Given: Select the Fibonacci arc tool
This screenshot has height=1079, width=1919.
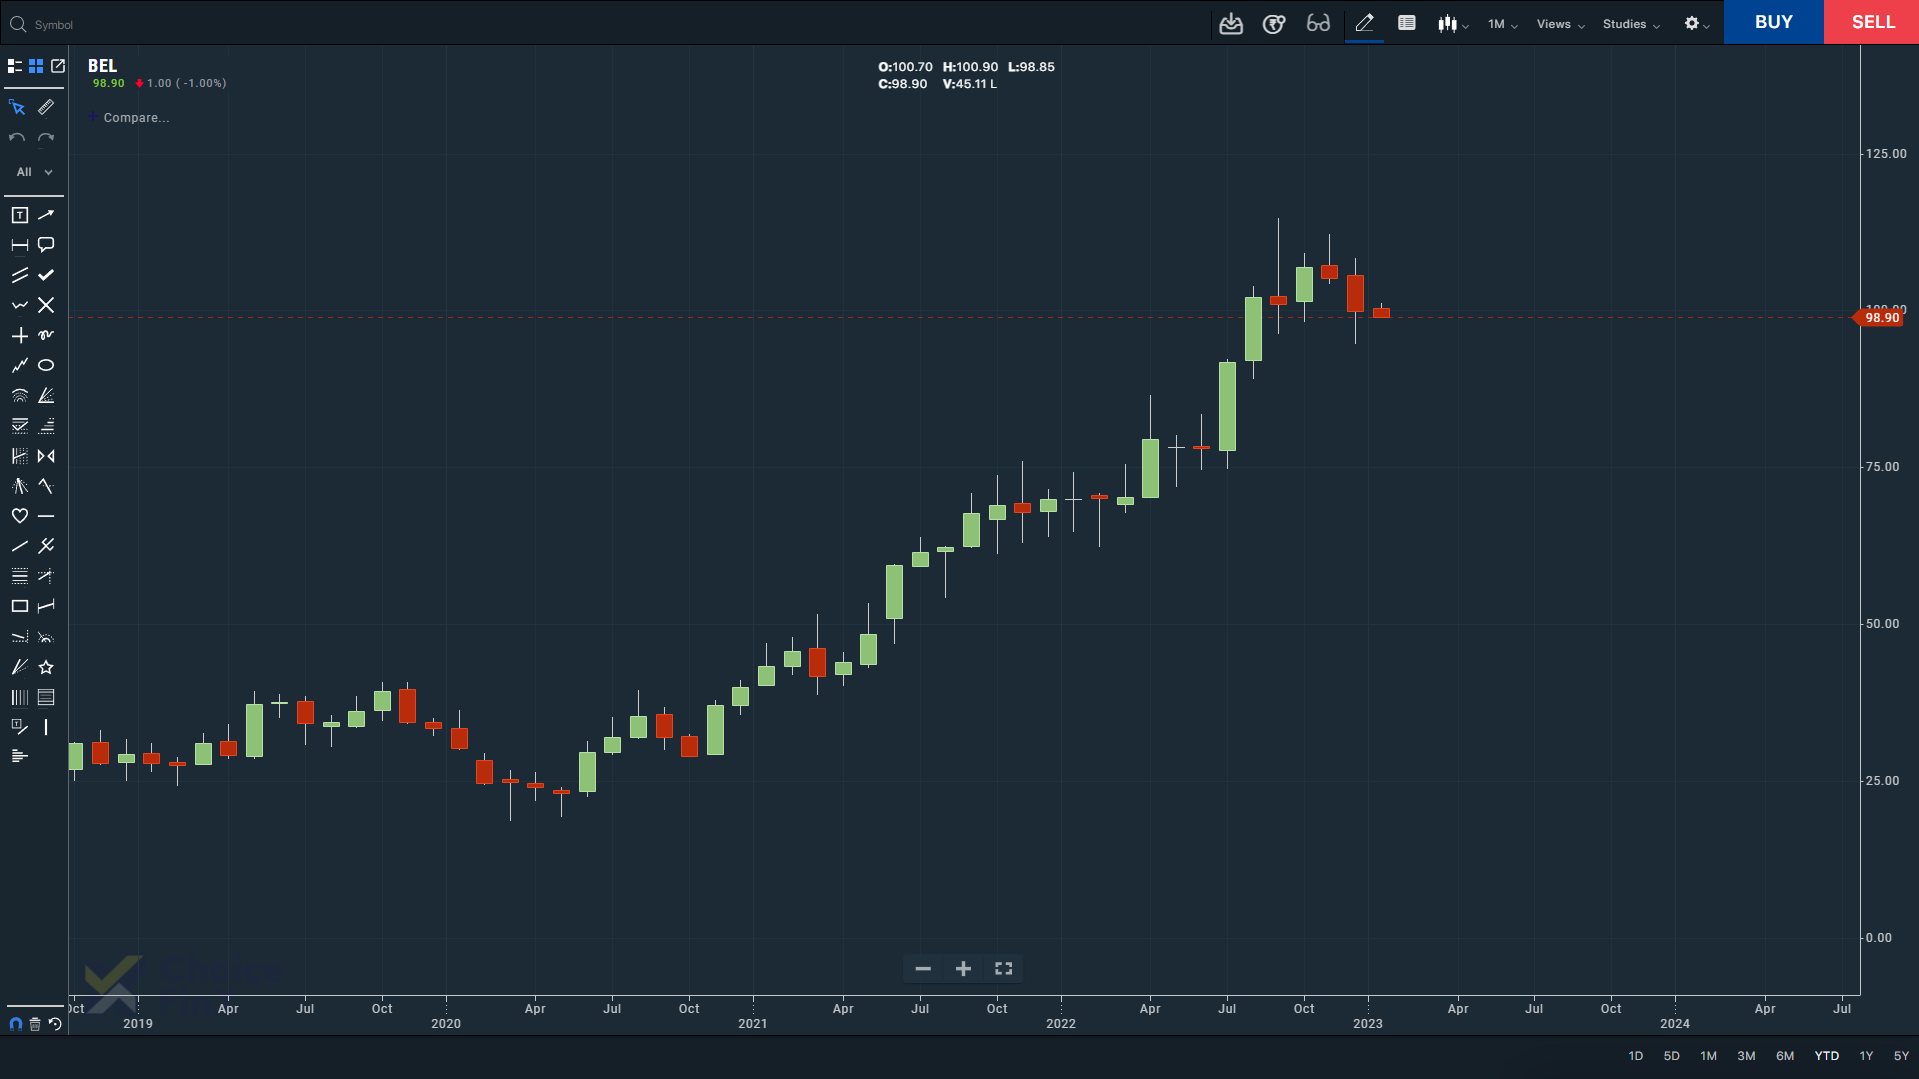Looking at the screenshot, I should pos(20,396).
